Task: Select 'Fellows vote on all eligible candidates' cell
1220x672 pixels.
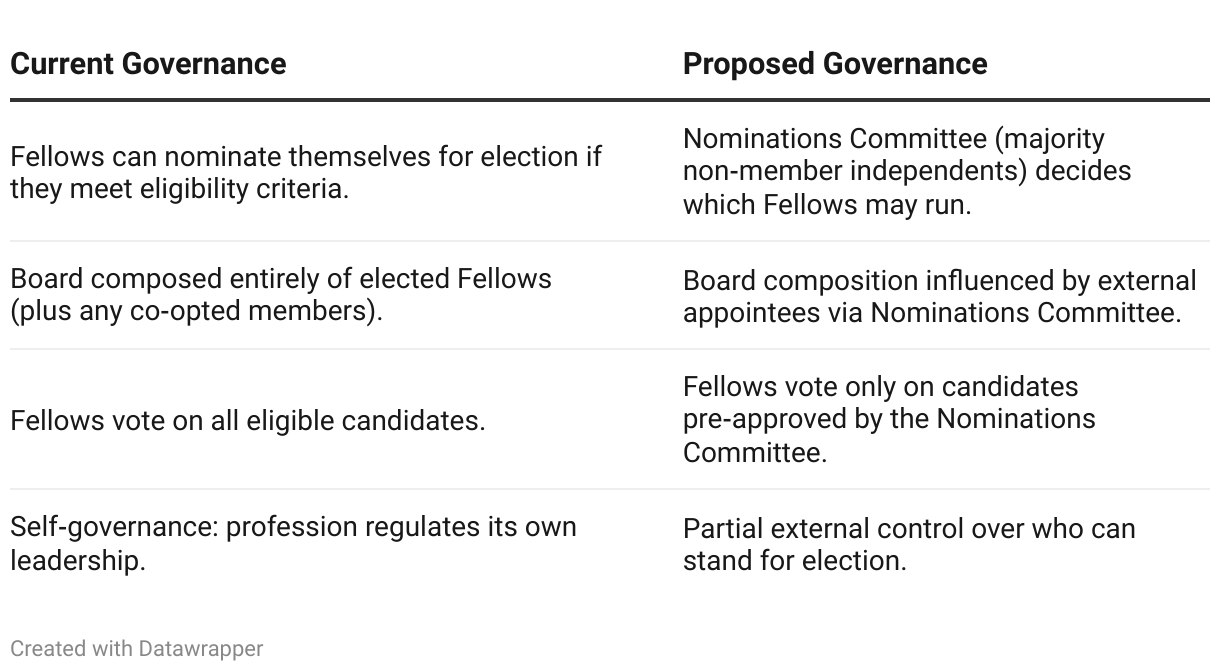Action: [247, 420]
